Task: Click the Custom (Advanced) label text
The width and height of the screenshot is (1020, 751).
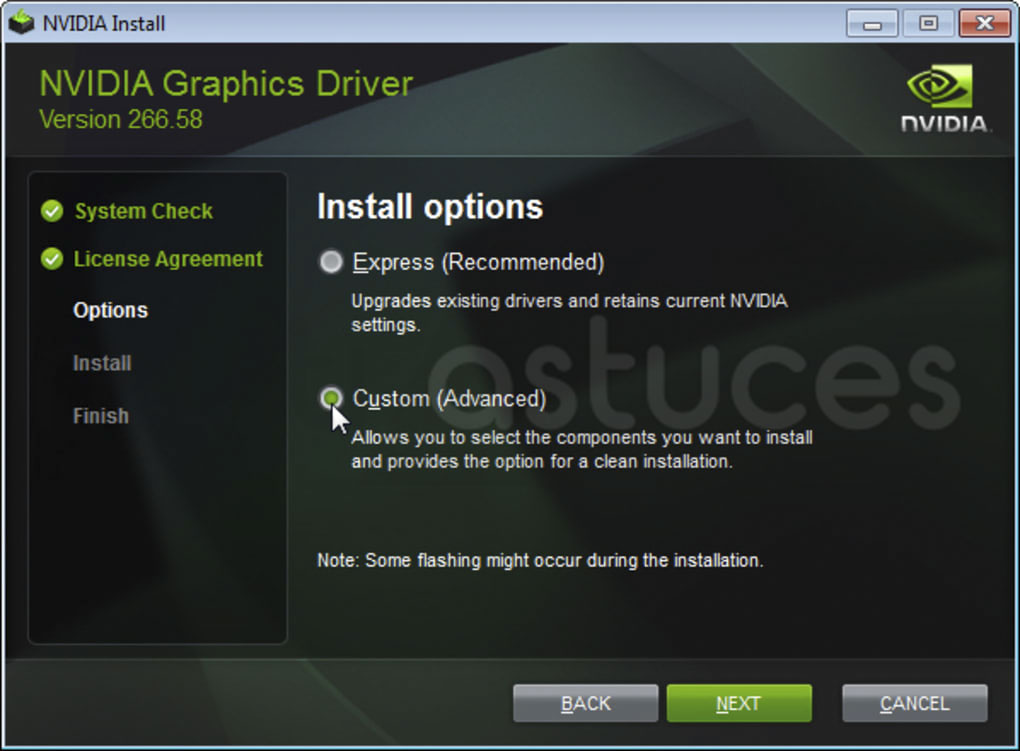Action: pos(449,399)
